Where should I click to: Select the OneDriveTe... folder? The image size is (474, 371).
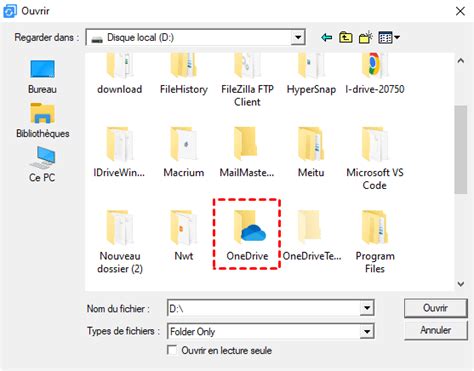tap(312, 236)
